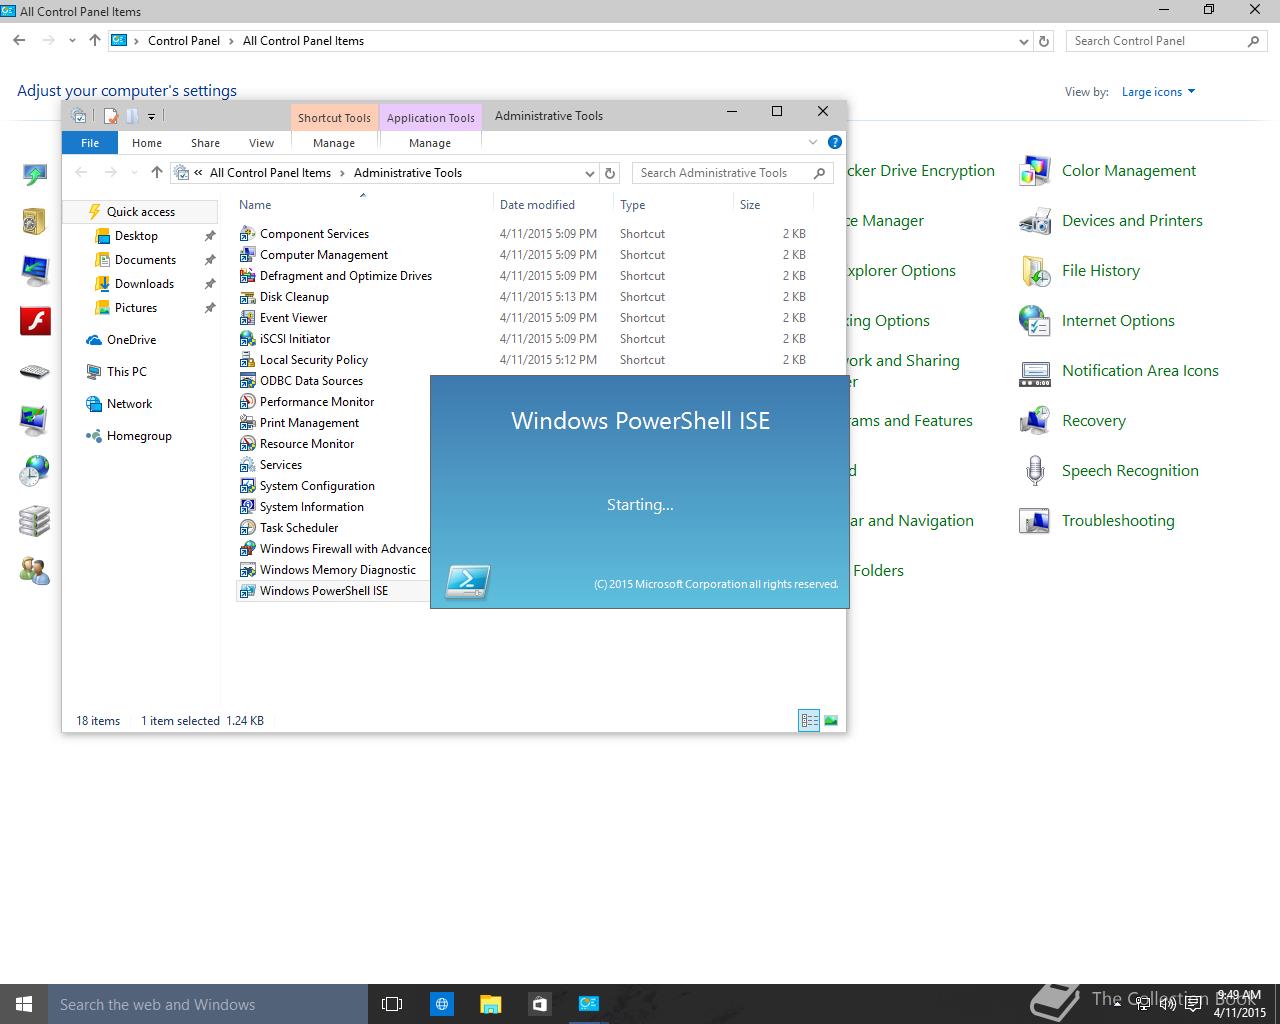The image size is (1280, 1024).
Task: Click the Component Services shortcut icon
Action: 247,234
